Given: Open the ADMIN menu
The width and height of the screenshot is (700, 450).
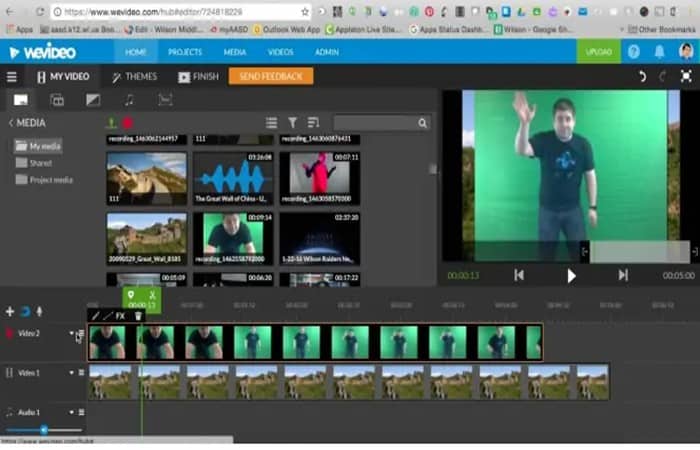Looking at the screenshot, I should click(x=327, y=52).
